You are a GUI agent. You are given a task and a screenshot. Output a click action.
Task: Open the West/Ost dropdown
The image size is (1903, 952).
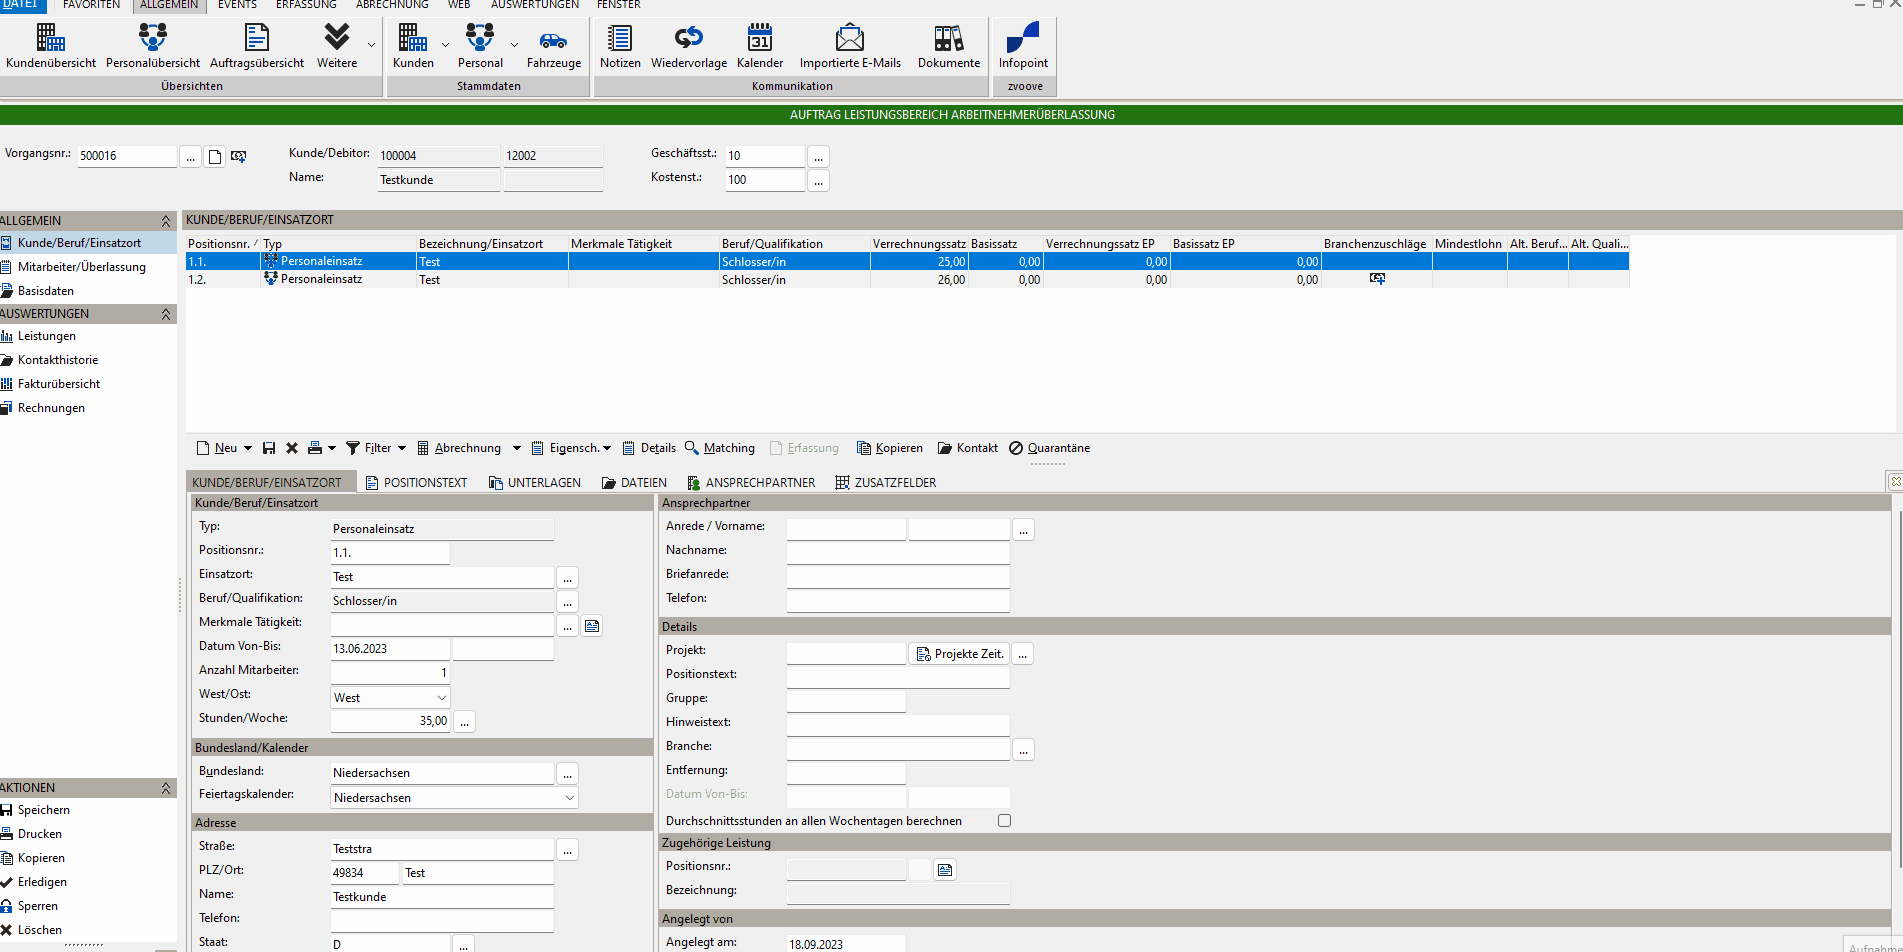click(441, 698)
